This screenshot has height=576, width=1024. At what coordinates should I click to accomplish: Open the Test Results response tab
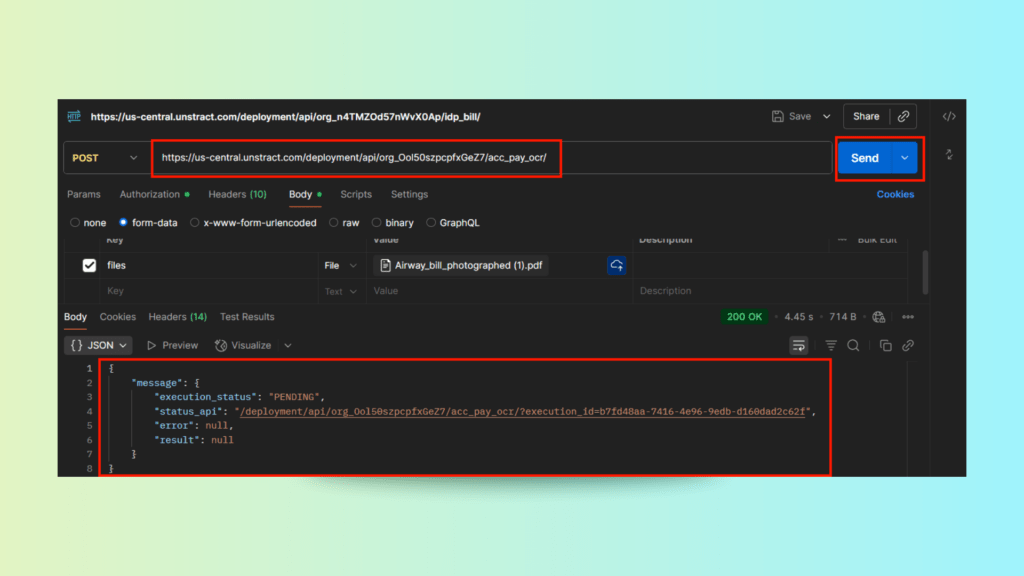[x=247, y=317]
